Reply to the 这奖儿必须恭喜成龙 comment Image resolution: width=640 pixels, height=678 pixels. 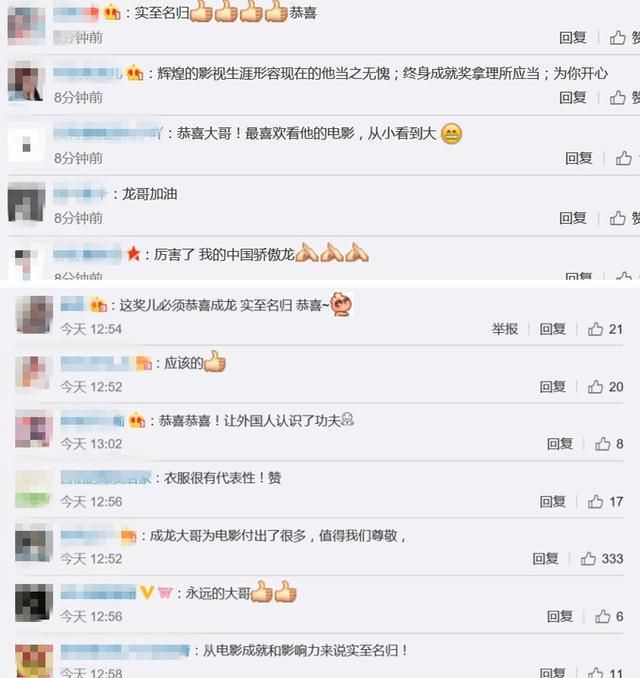[553, 329]
